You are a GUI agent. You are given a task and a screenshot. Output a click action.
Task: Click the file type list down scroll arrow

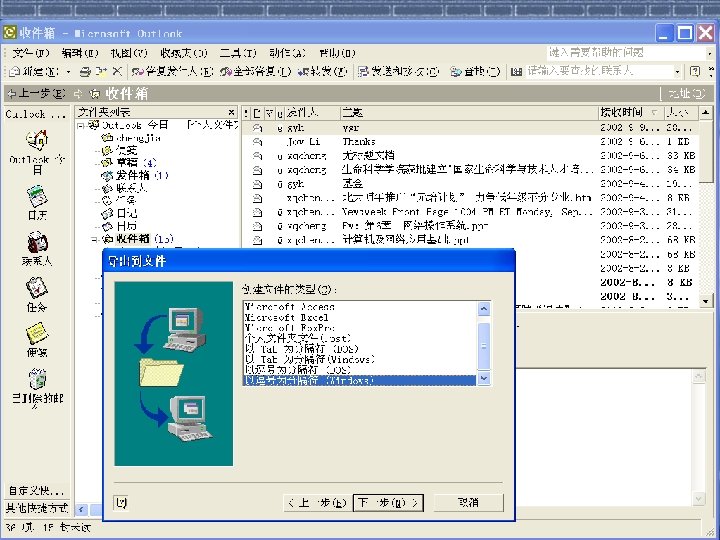click(484, 378)
